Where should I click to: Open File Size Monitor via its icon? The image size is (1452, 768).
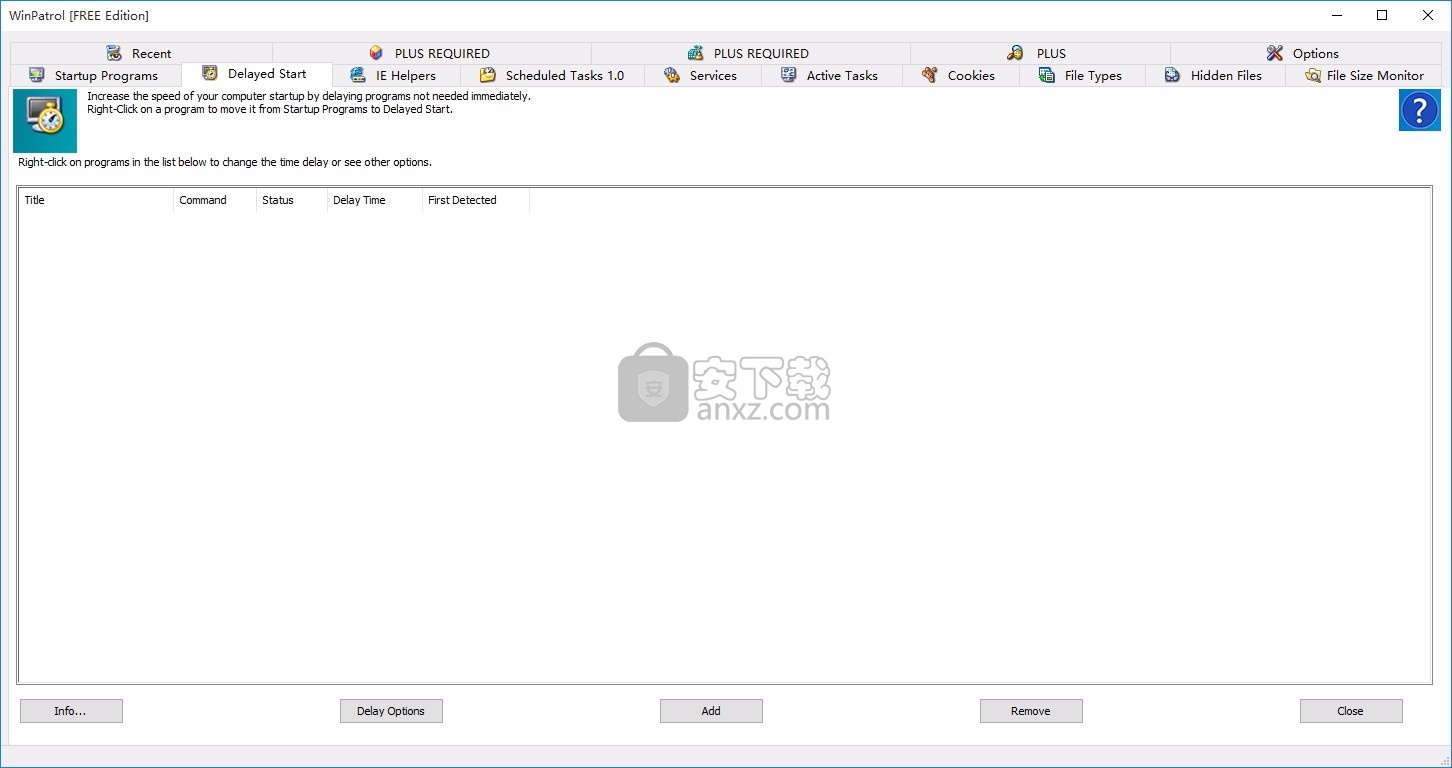coord(1313,75)
